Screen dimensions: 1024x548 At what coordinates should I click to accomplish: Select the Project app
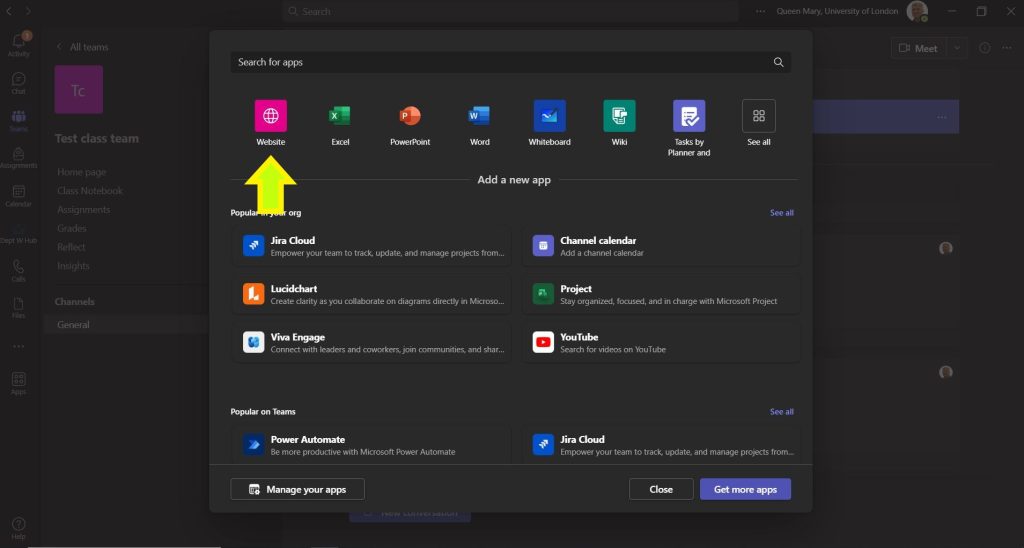(x=661, y=295)
